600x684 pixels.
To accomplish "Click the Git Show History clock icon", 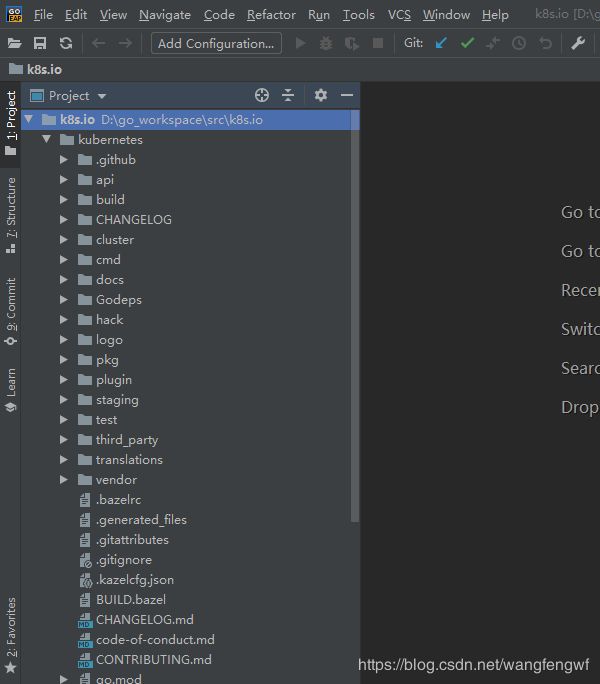I will (x=519, y=43).
